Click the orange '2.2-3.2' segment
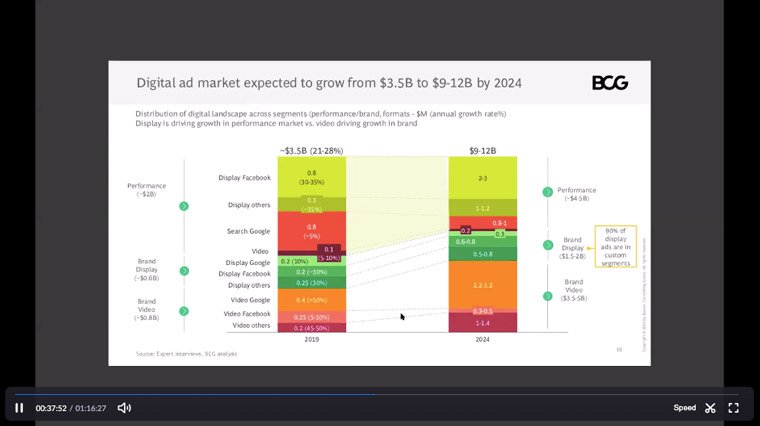 click(483, 285)
